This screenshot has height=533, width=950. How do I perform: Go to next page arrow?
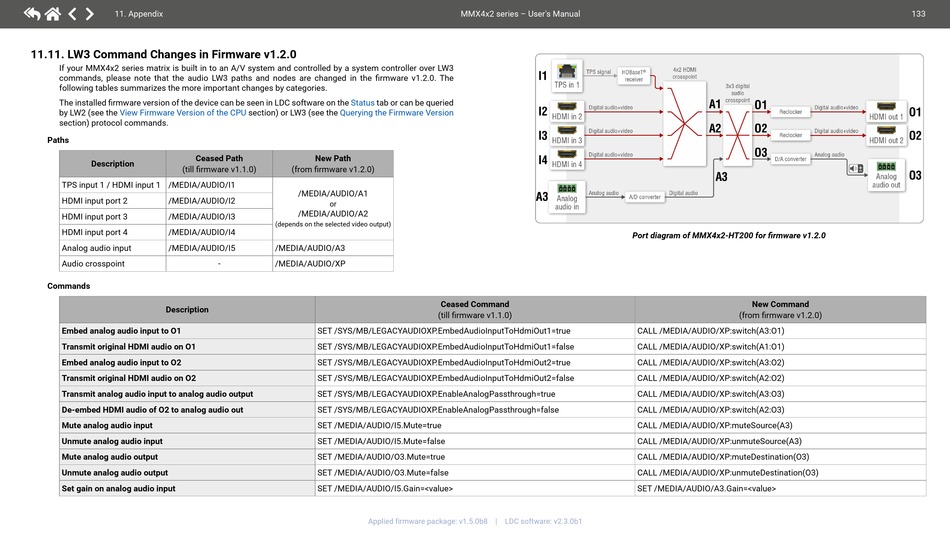click(90, 13)
